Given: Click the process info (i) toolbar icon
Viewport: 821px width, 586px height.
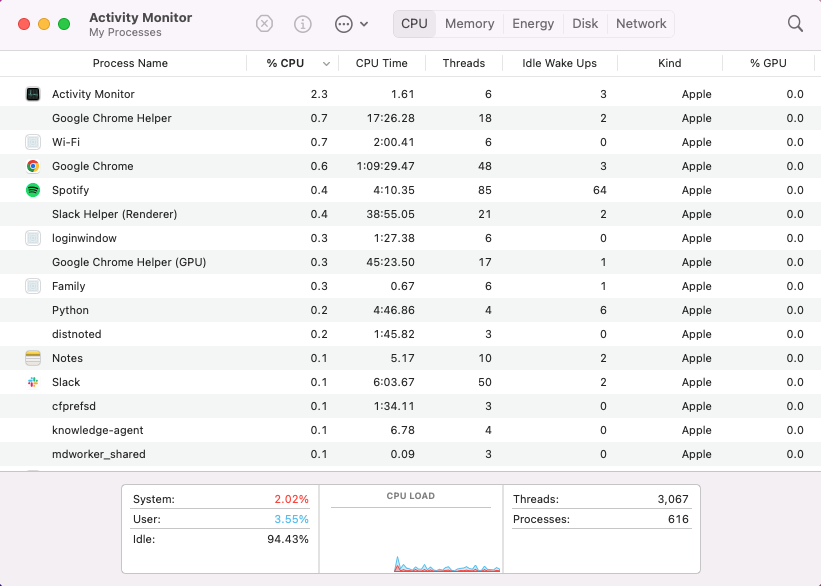Looking at the screenshot, I should click(303, 24).
